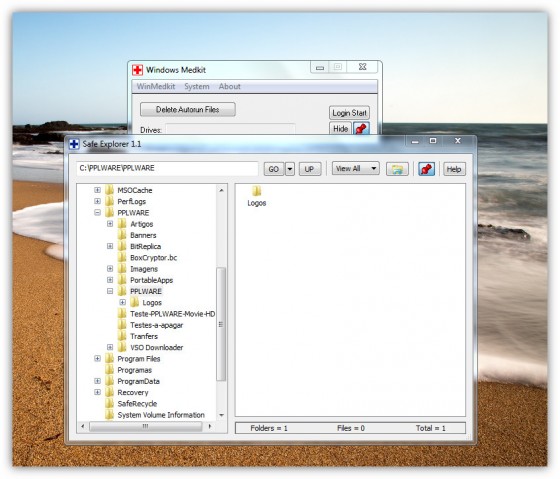
Task: Click the Tranfers folder icon in tree
Action: pyautogui.click(x=122, y=336)
